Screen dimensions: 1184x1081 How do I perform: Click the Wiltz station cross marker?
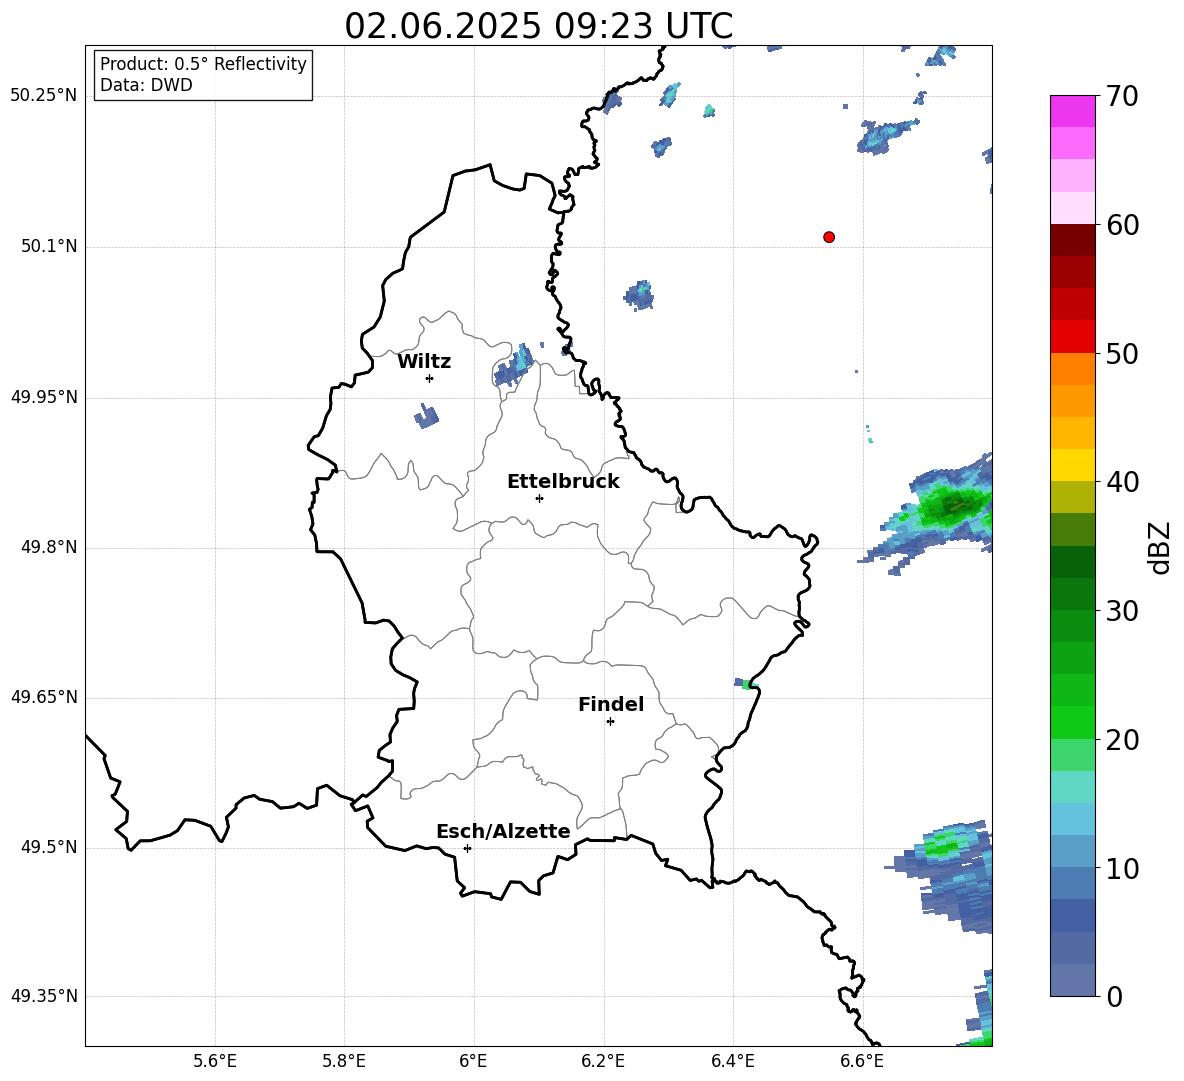[x=430, y=378]
